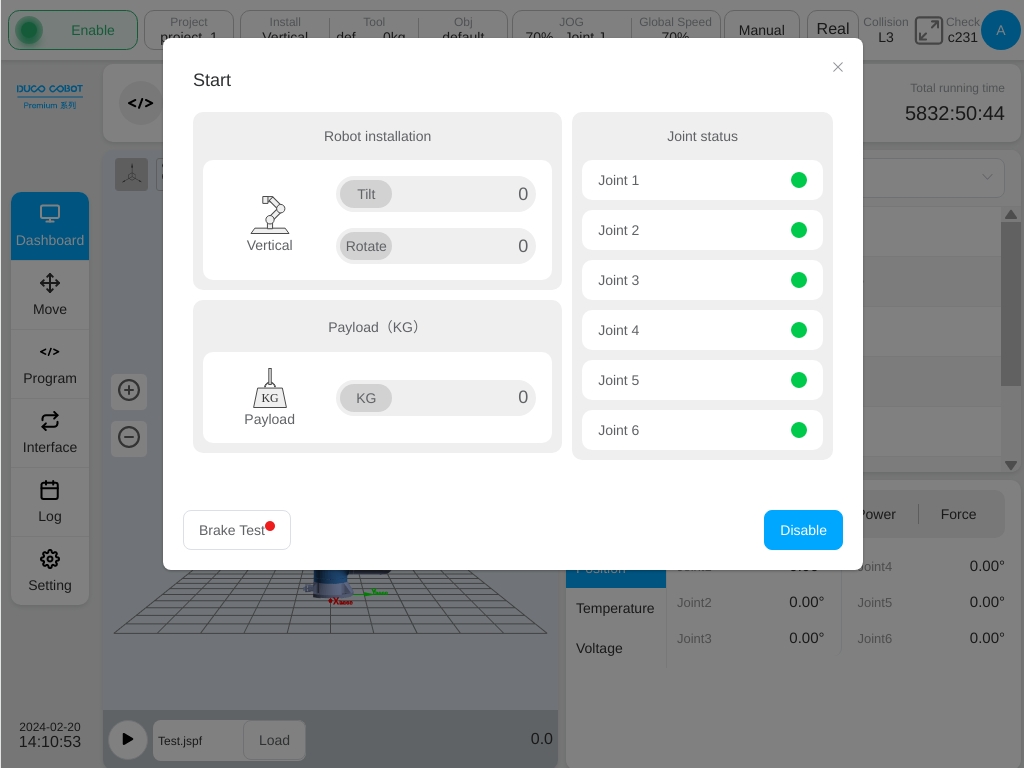Click the Payload KG weight icon
The image size is (1024, 768).
coord(270,388)
